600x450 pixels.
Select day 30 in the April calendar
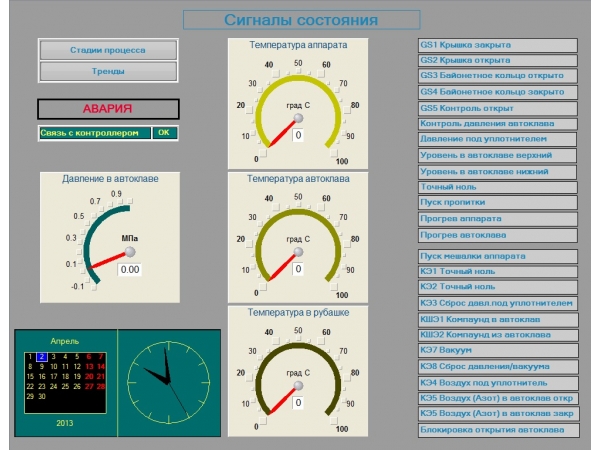pyautogui.click(x=42, y=396)
